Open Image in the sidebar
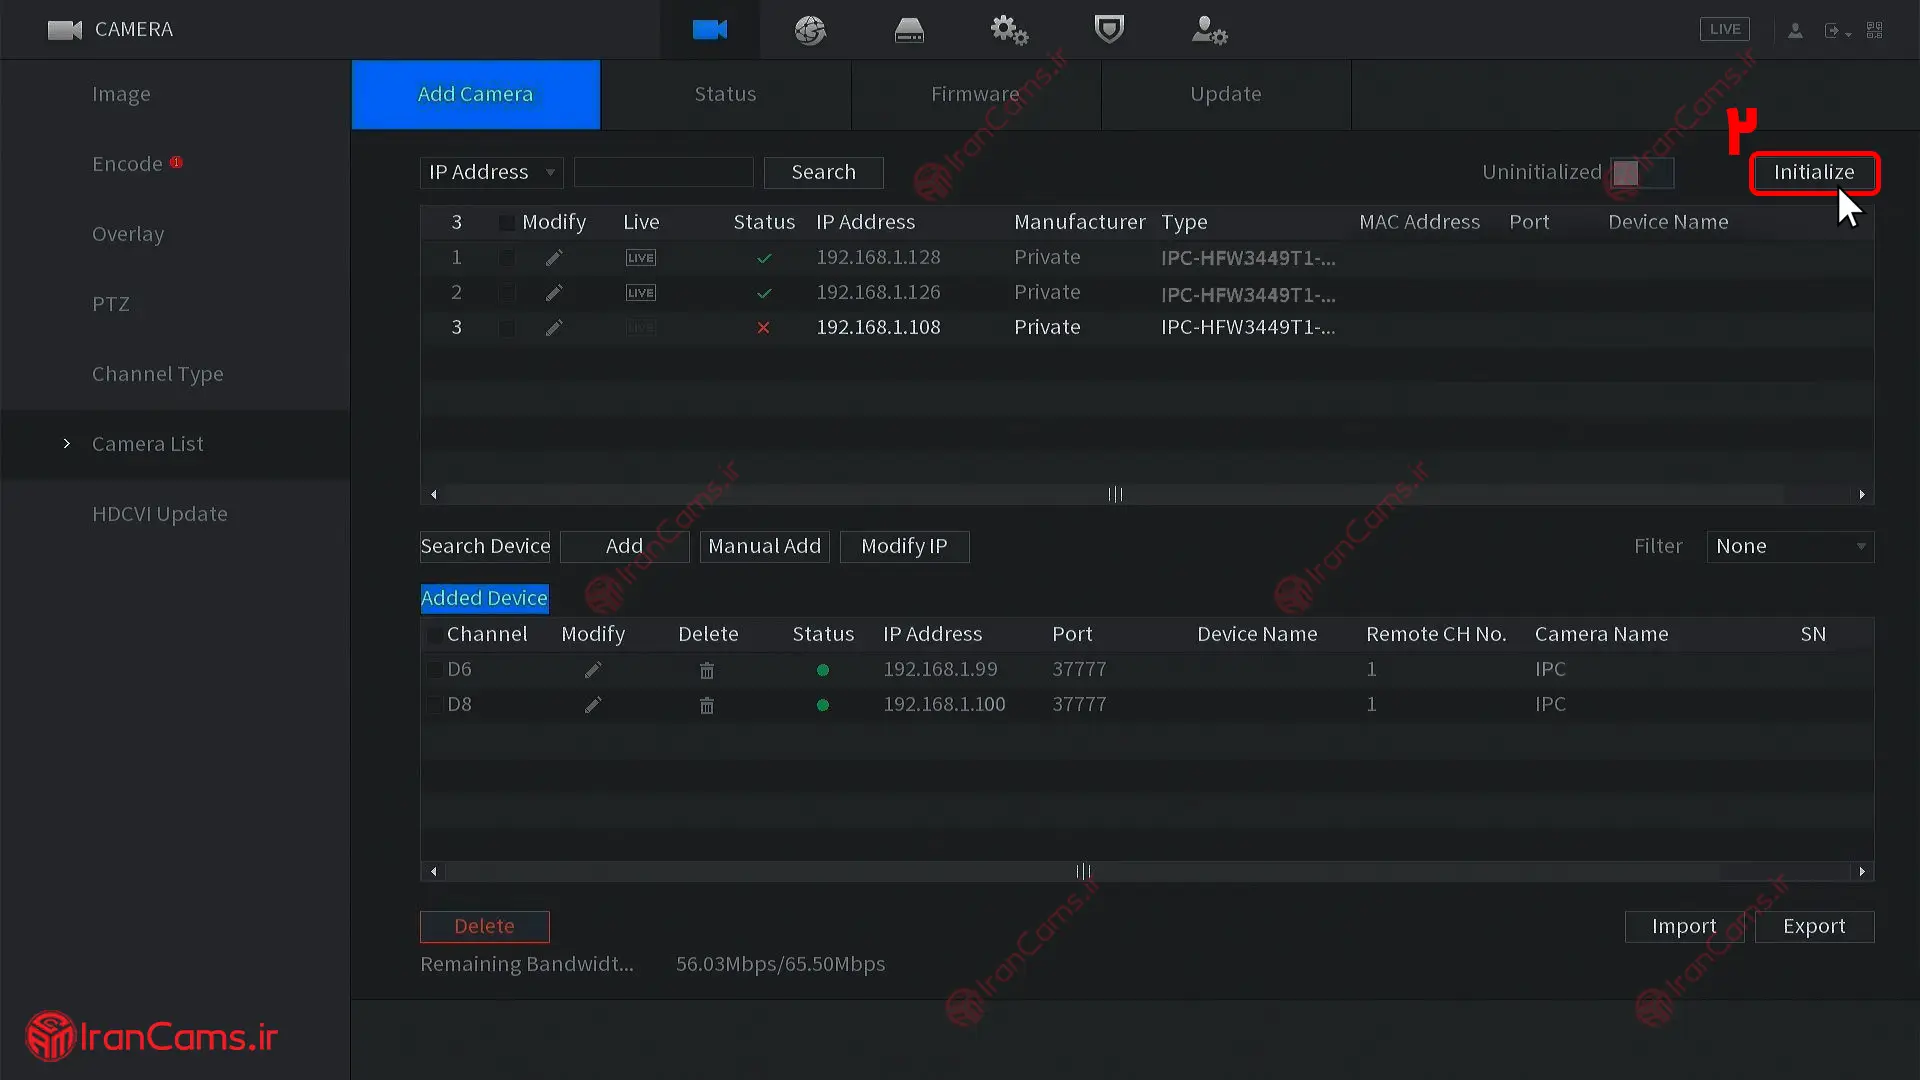The height and width of the screenshot is (1080, 1920). coord(121,94)
